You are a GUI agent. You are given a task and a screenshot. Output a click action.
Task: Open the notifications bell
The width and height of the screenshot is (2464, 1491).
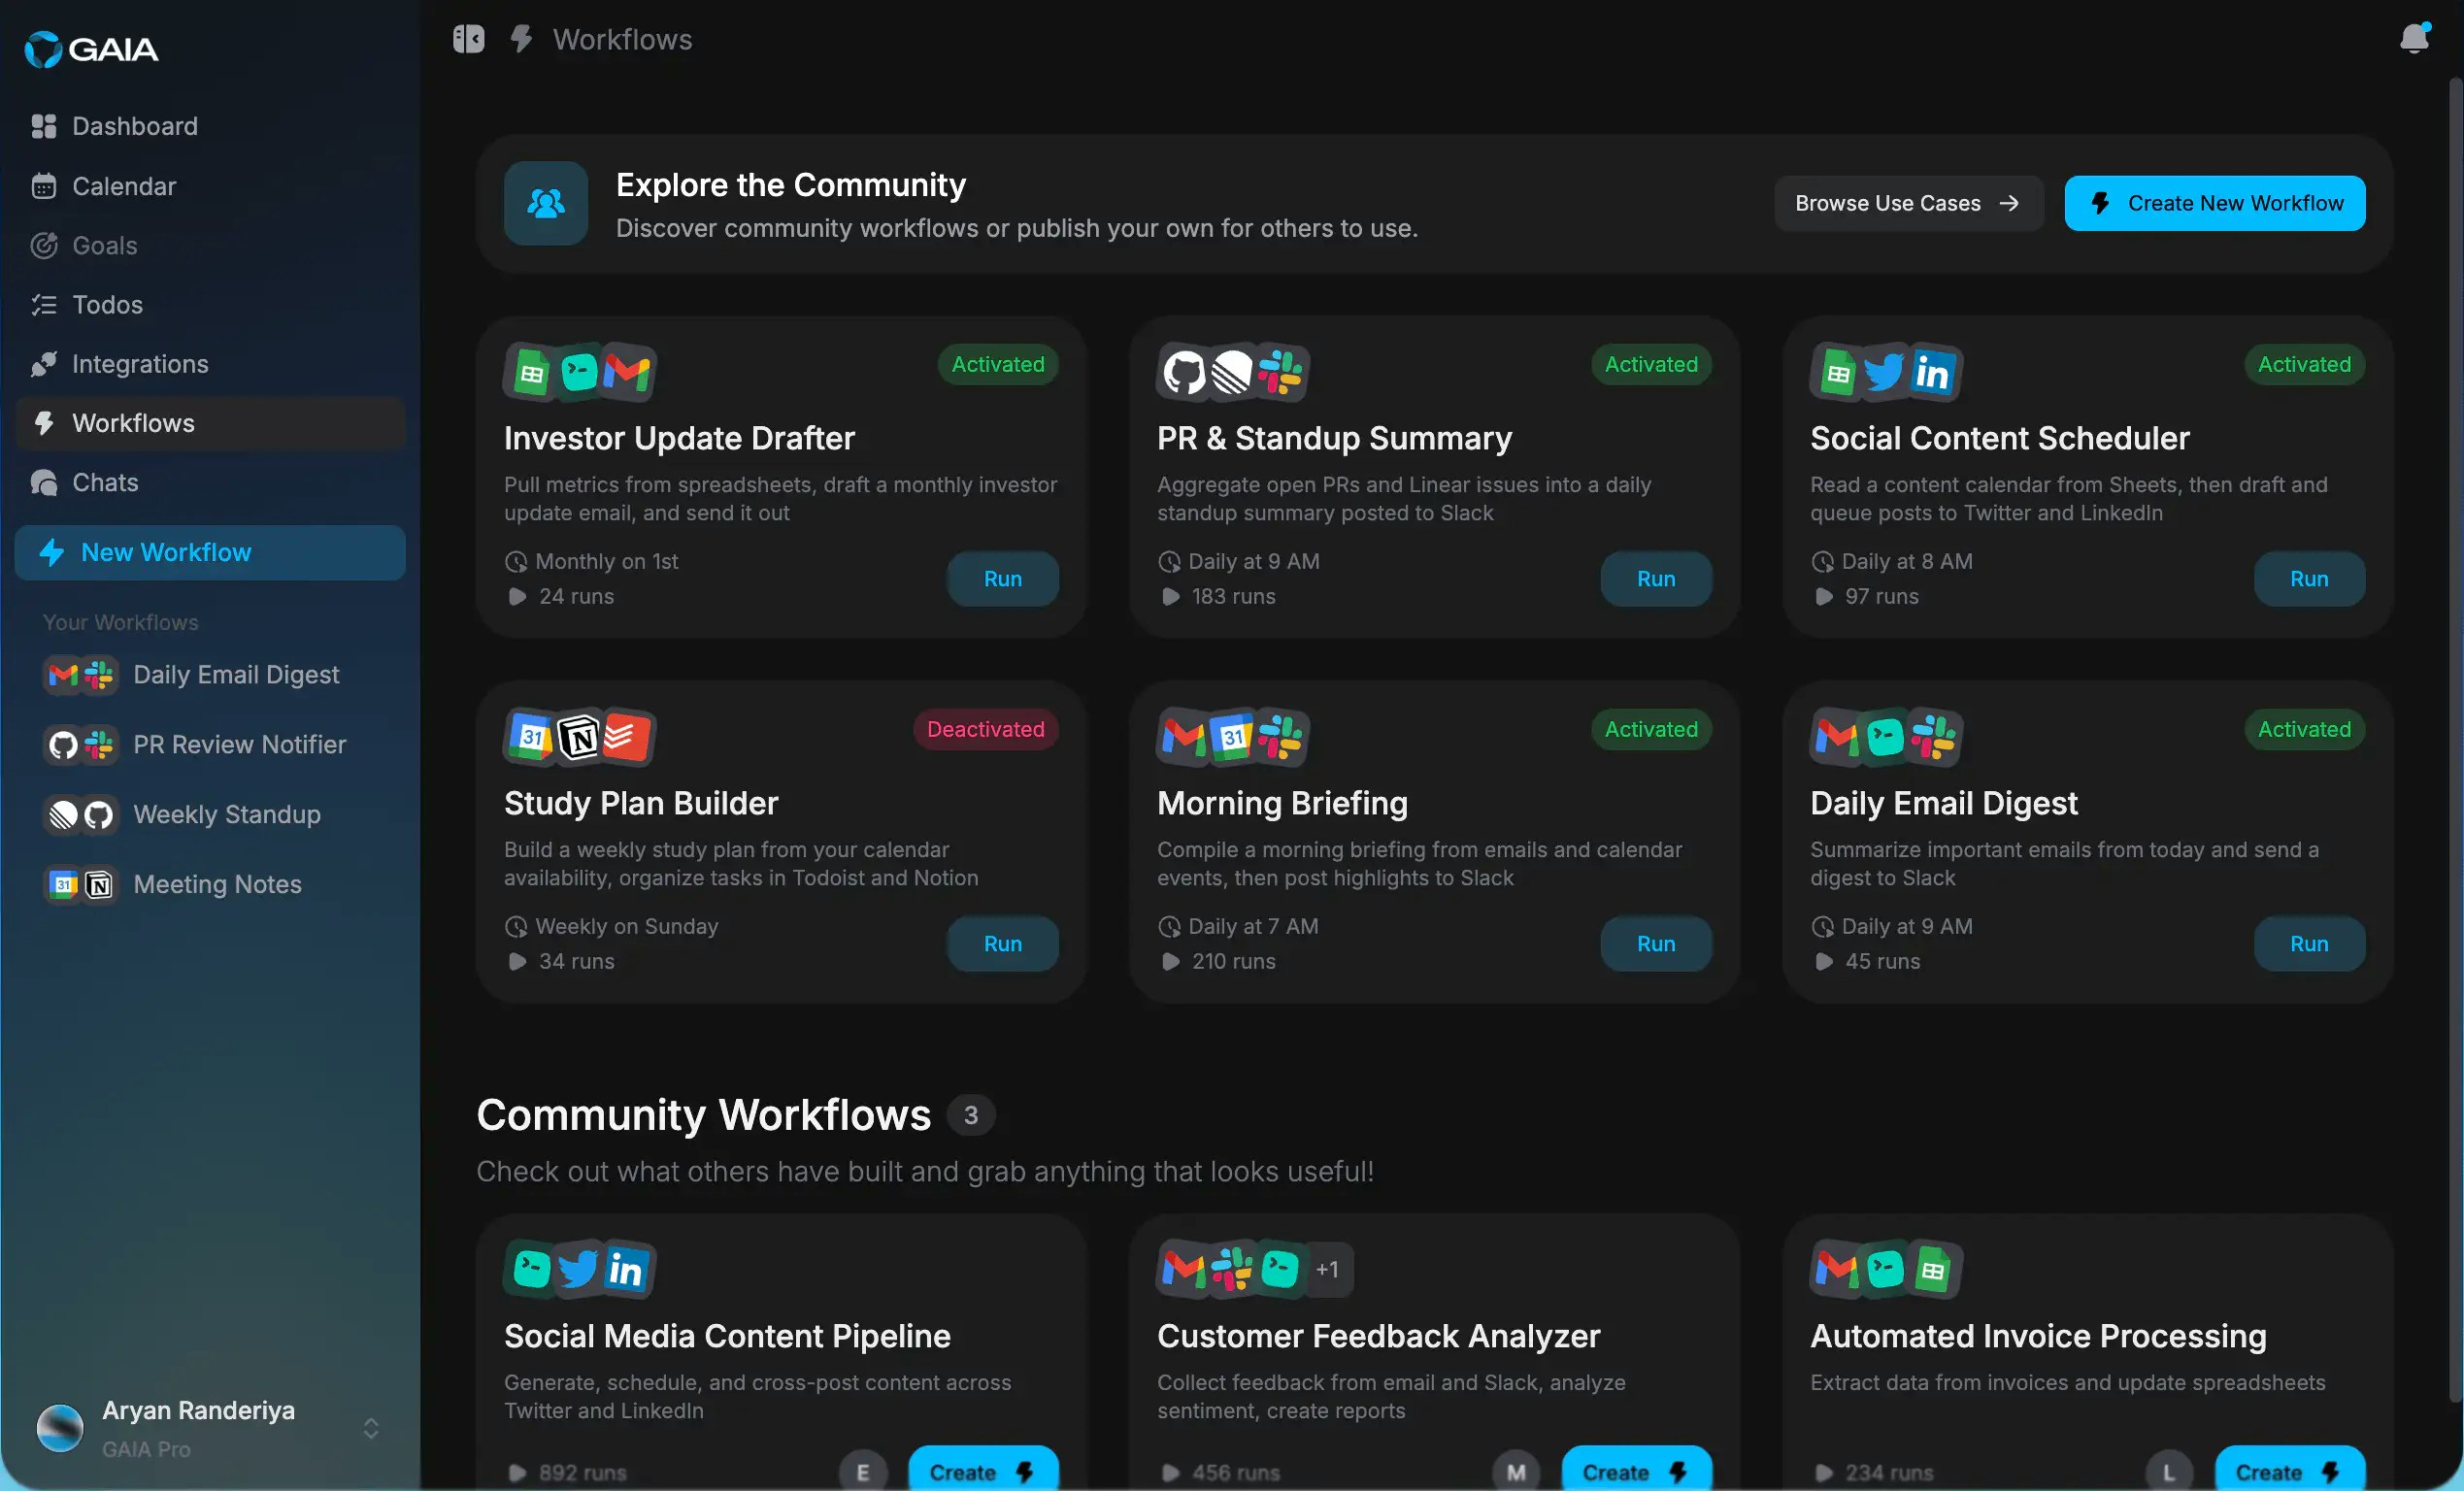(x=2414, y=38)
